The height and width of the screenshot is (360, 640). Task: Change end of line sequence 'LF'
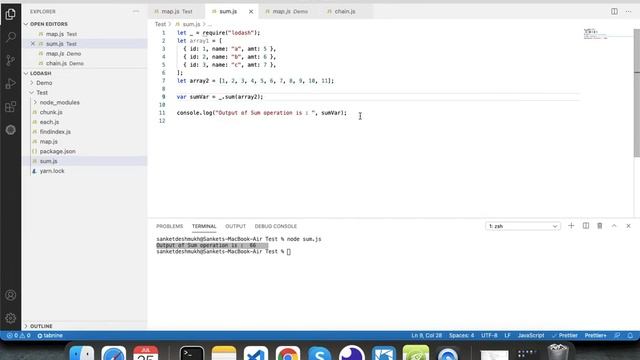pos(507,336)
